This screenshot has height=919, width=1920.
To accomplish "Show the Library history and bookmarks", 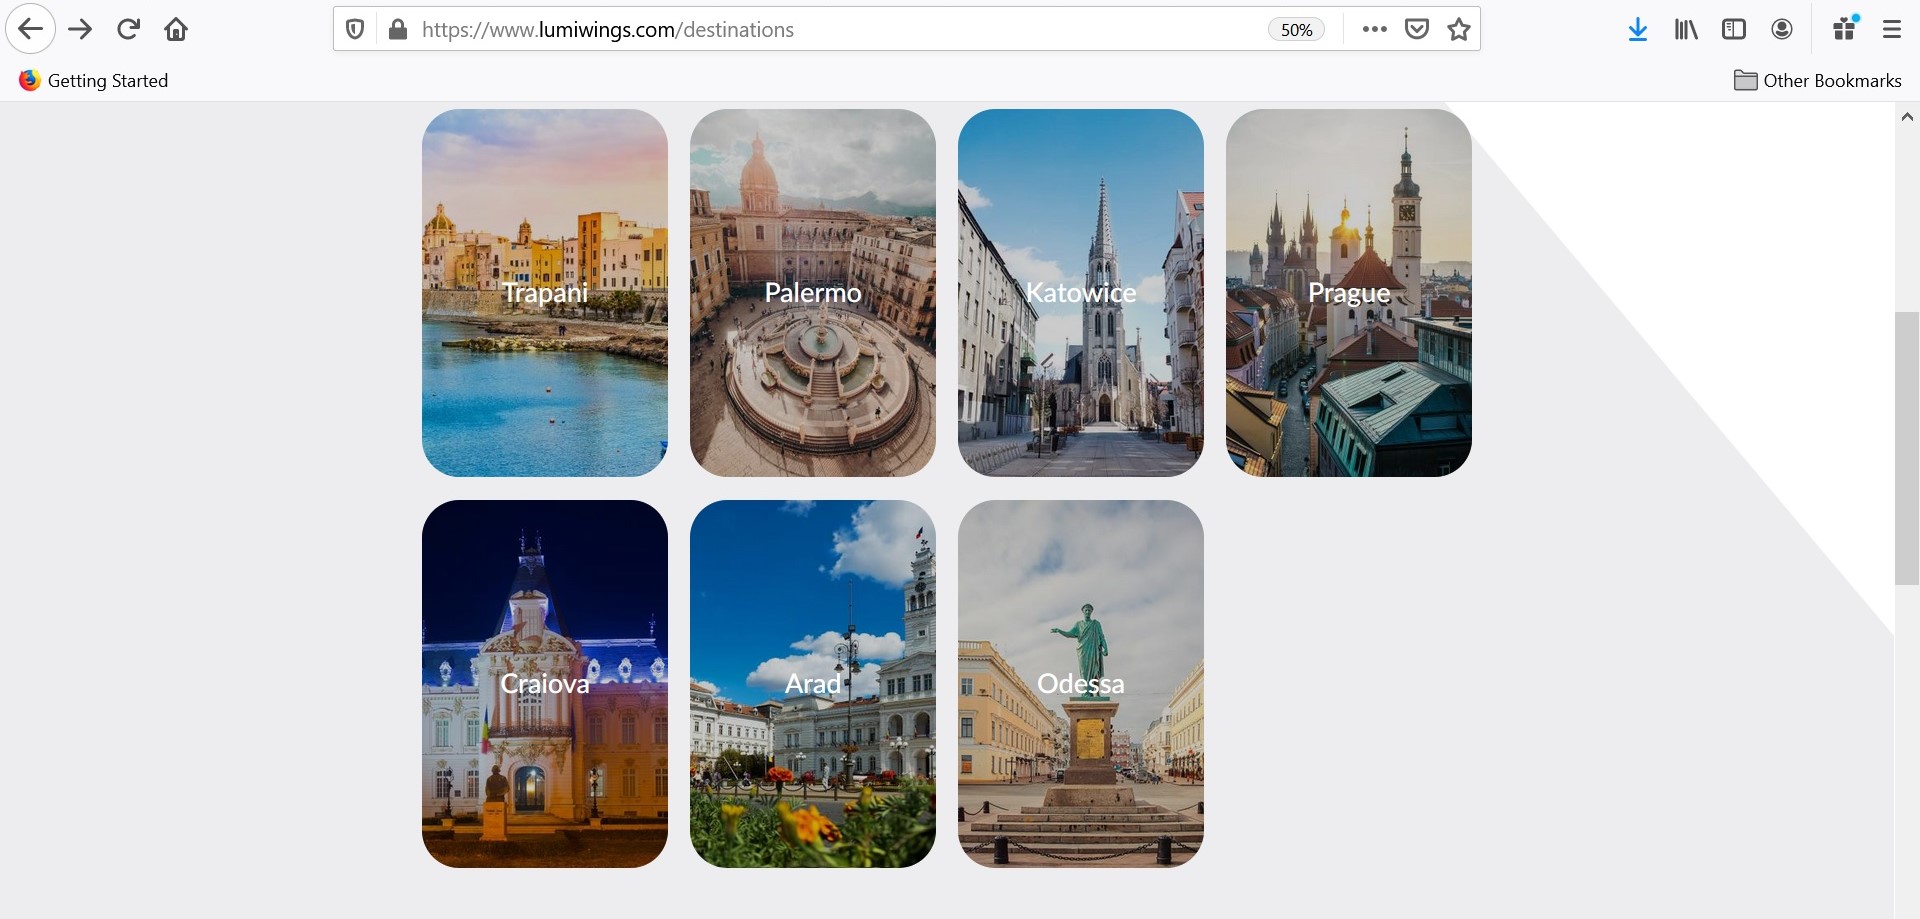I will [1686, 29].
